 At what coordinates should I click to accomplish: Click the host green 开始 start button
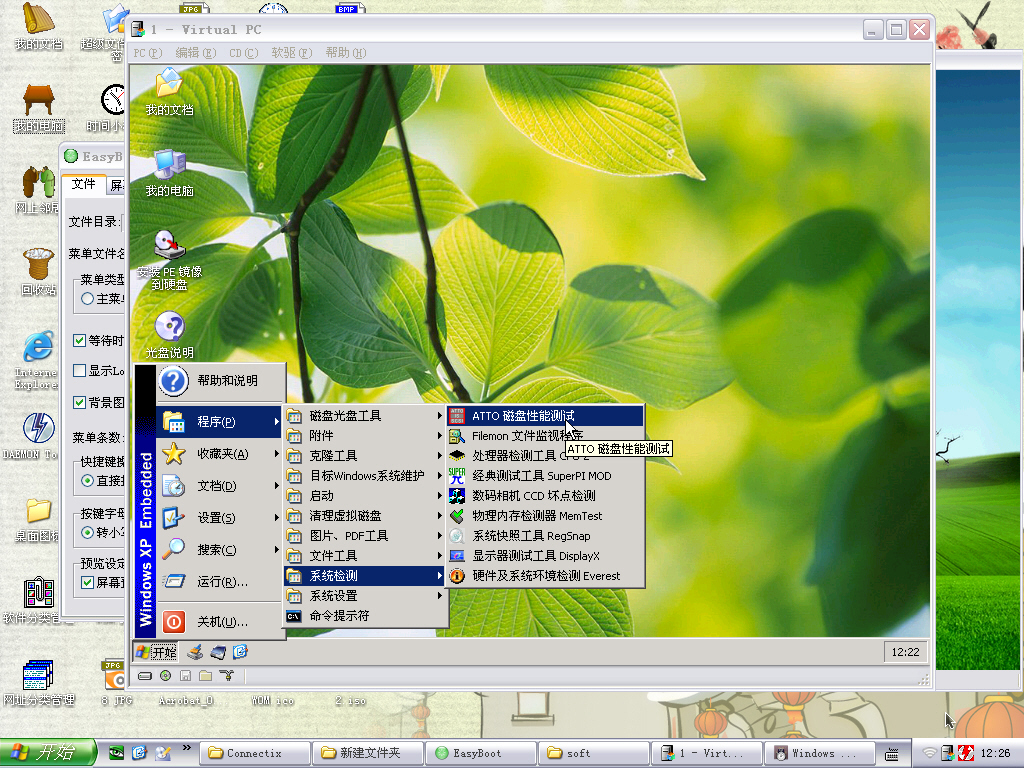47,753
